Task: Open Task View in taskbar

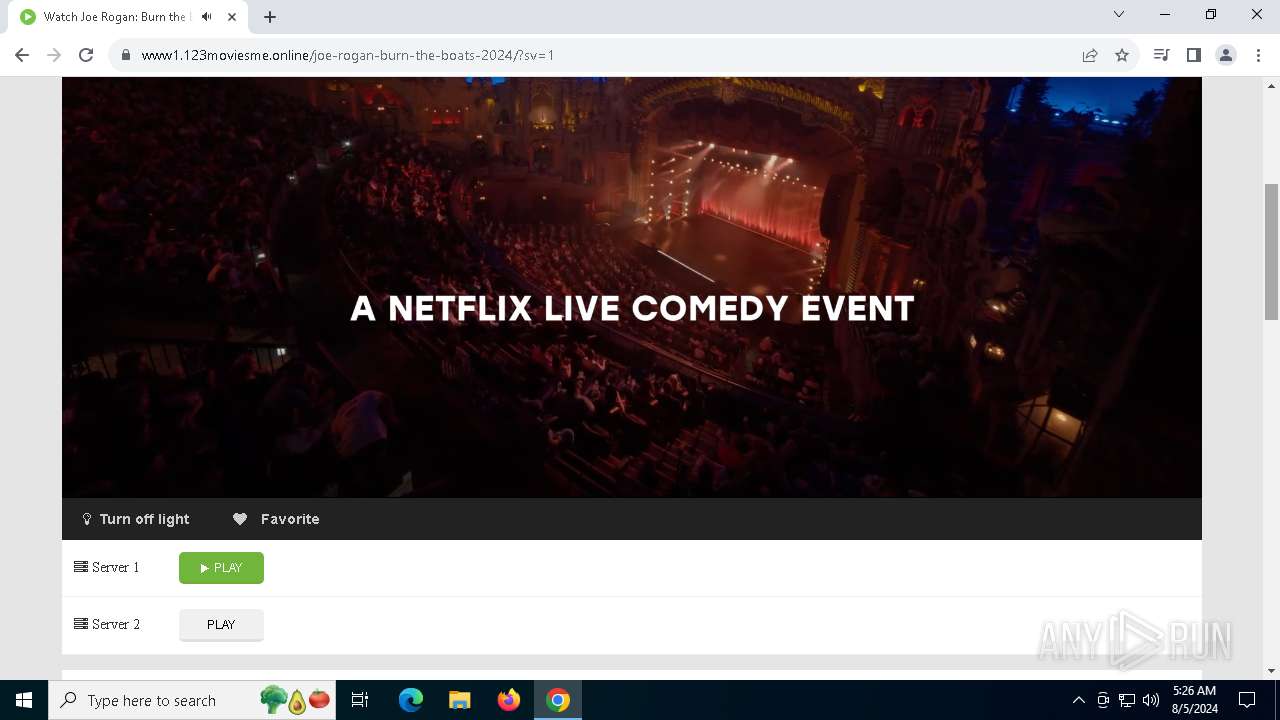Action: point(360,700)
